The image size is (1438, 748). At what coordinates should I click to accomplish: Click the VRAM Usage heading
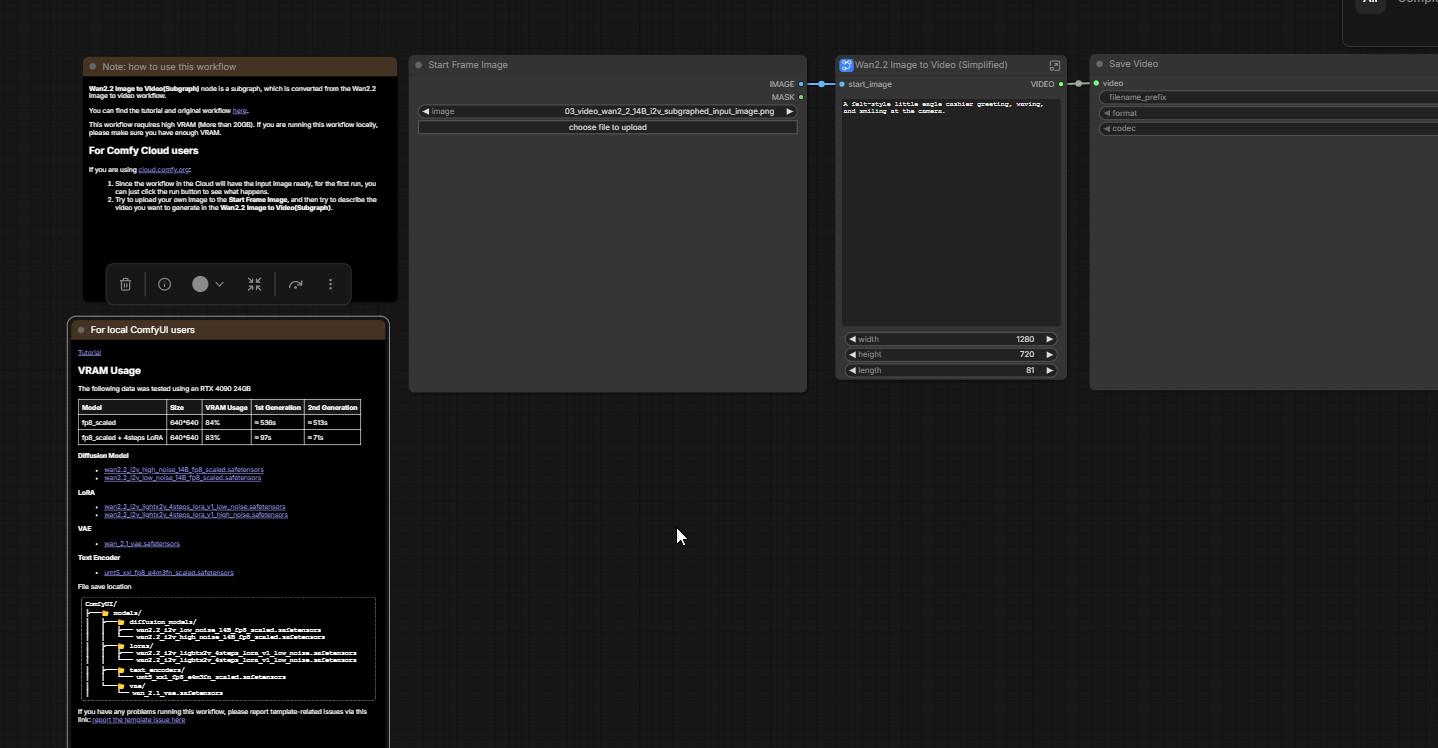109,370
